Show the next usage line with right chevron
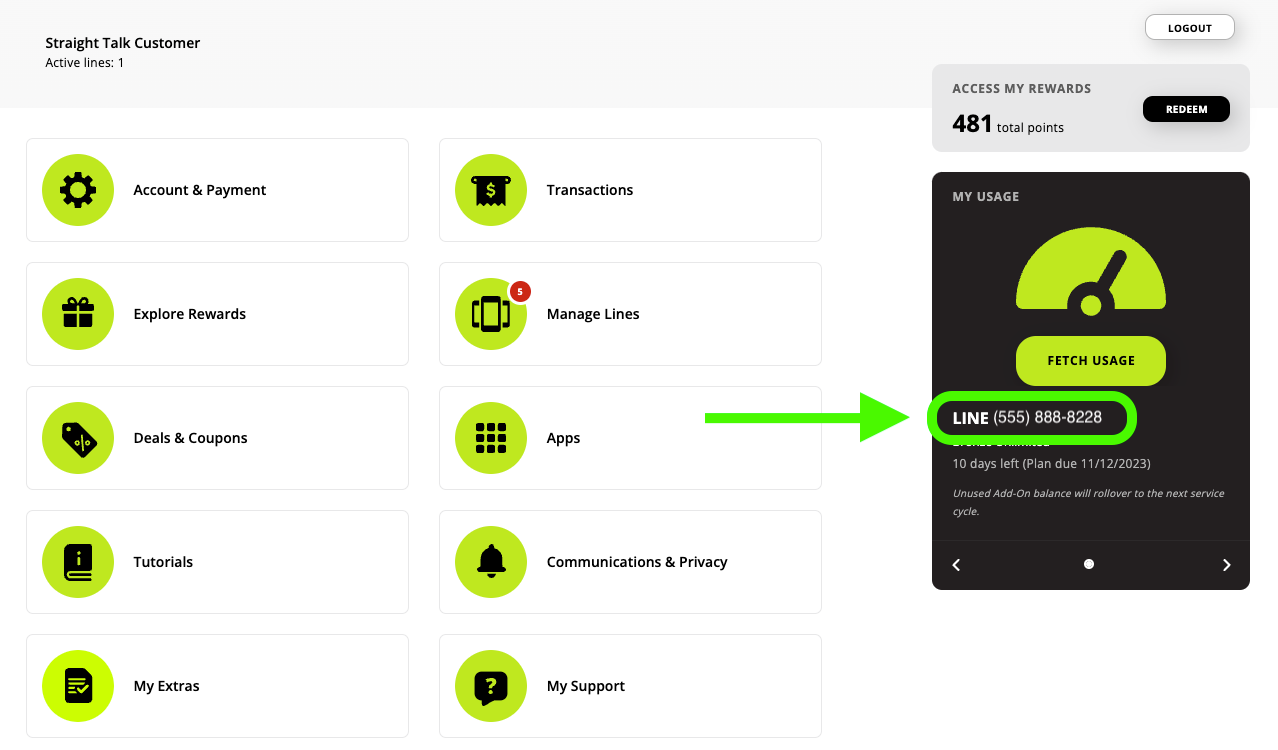The height and width of the screenshot is (750, 1278). (x=1226, y=565)
